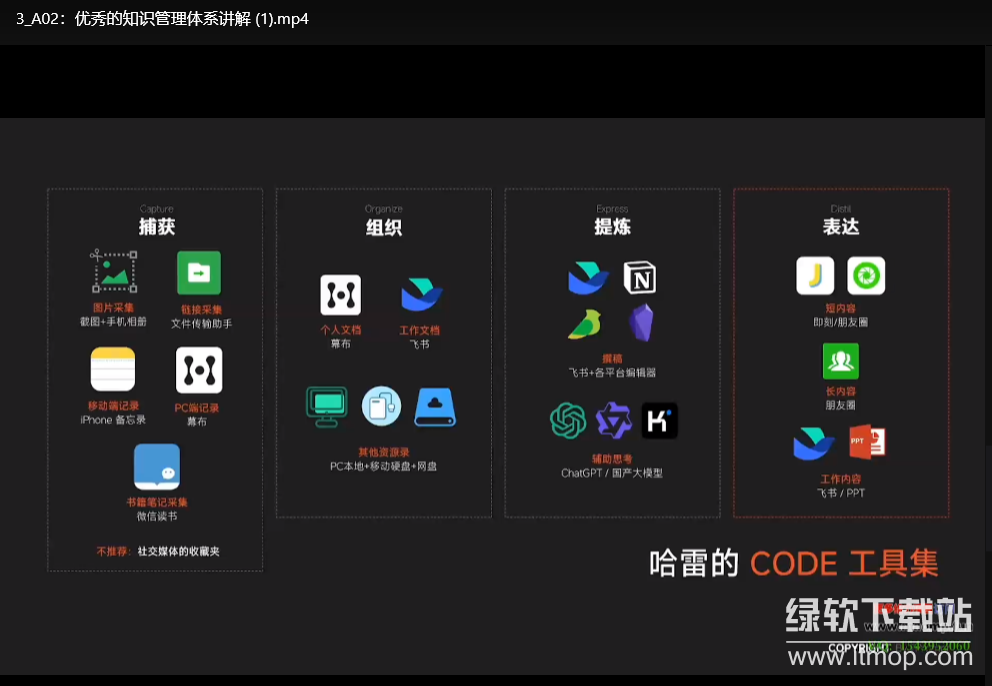This screenshot has height=686, width=992.
Task: Open the blue 微信读书 icon
Action: coord(157,467)
